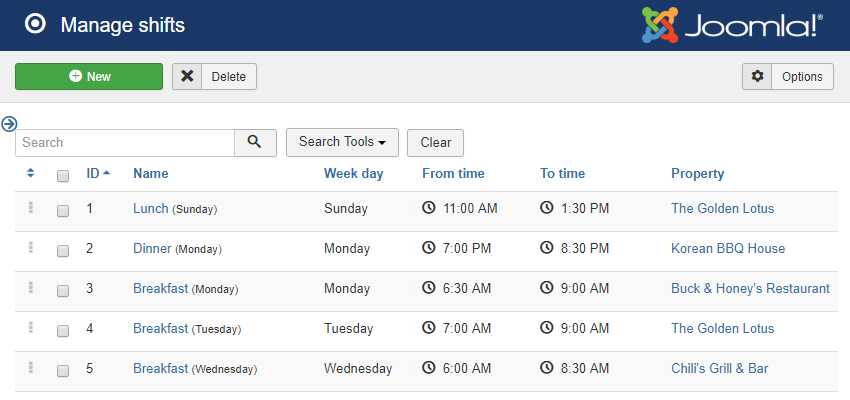Click into the Search text field
Image resolution: width=850 pixels, height=400 pixels.
coord(125,143)
